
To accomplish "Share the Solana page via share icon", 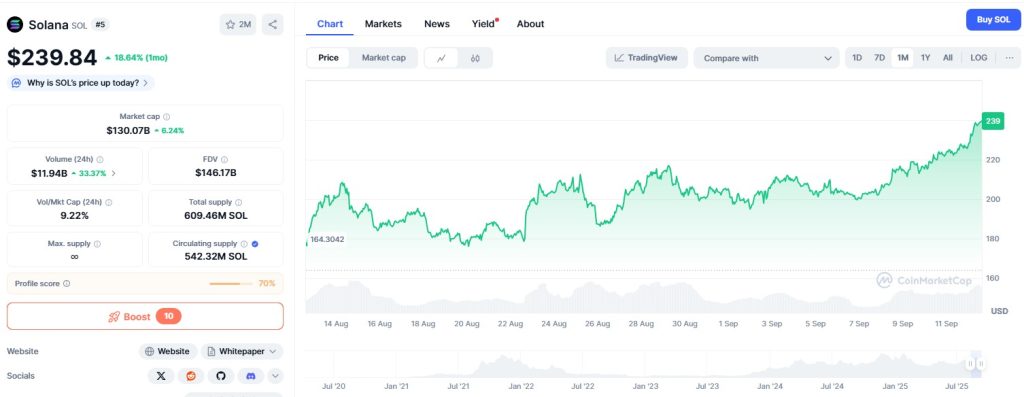I will 272,25.
